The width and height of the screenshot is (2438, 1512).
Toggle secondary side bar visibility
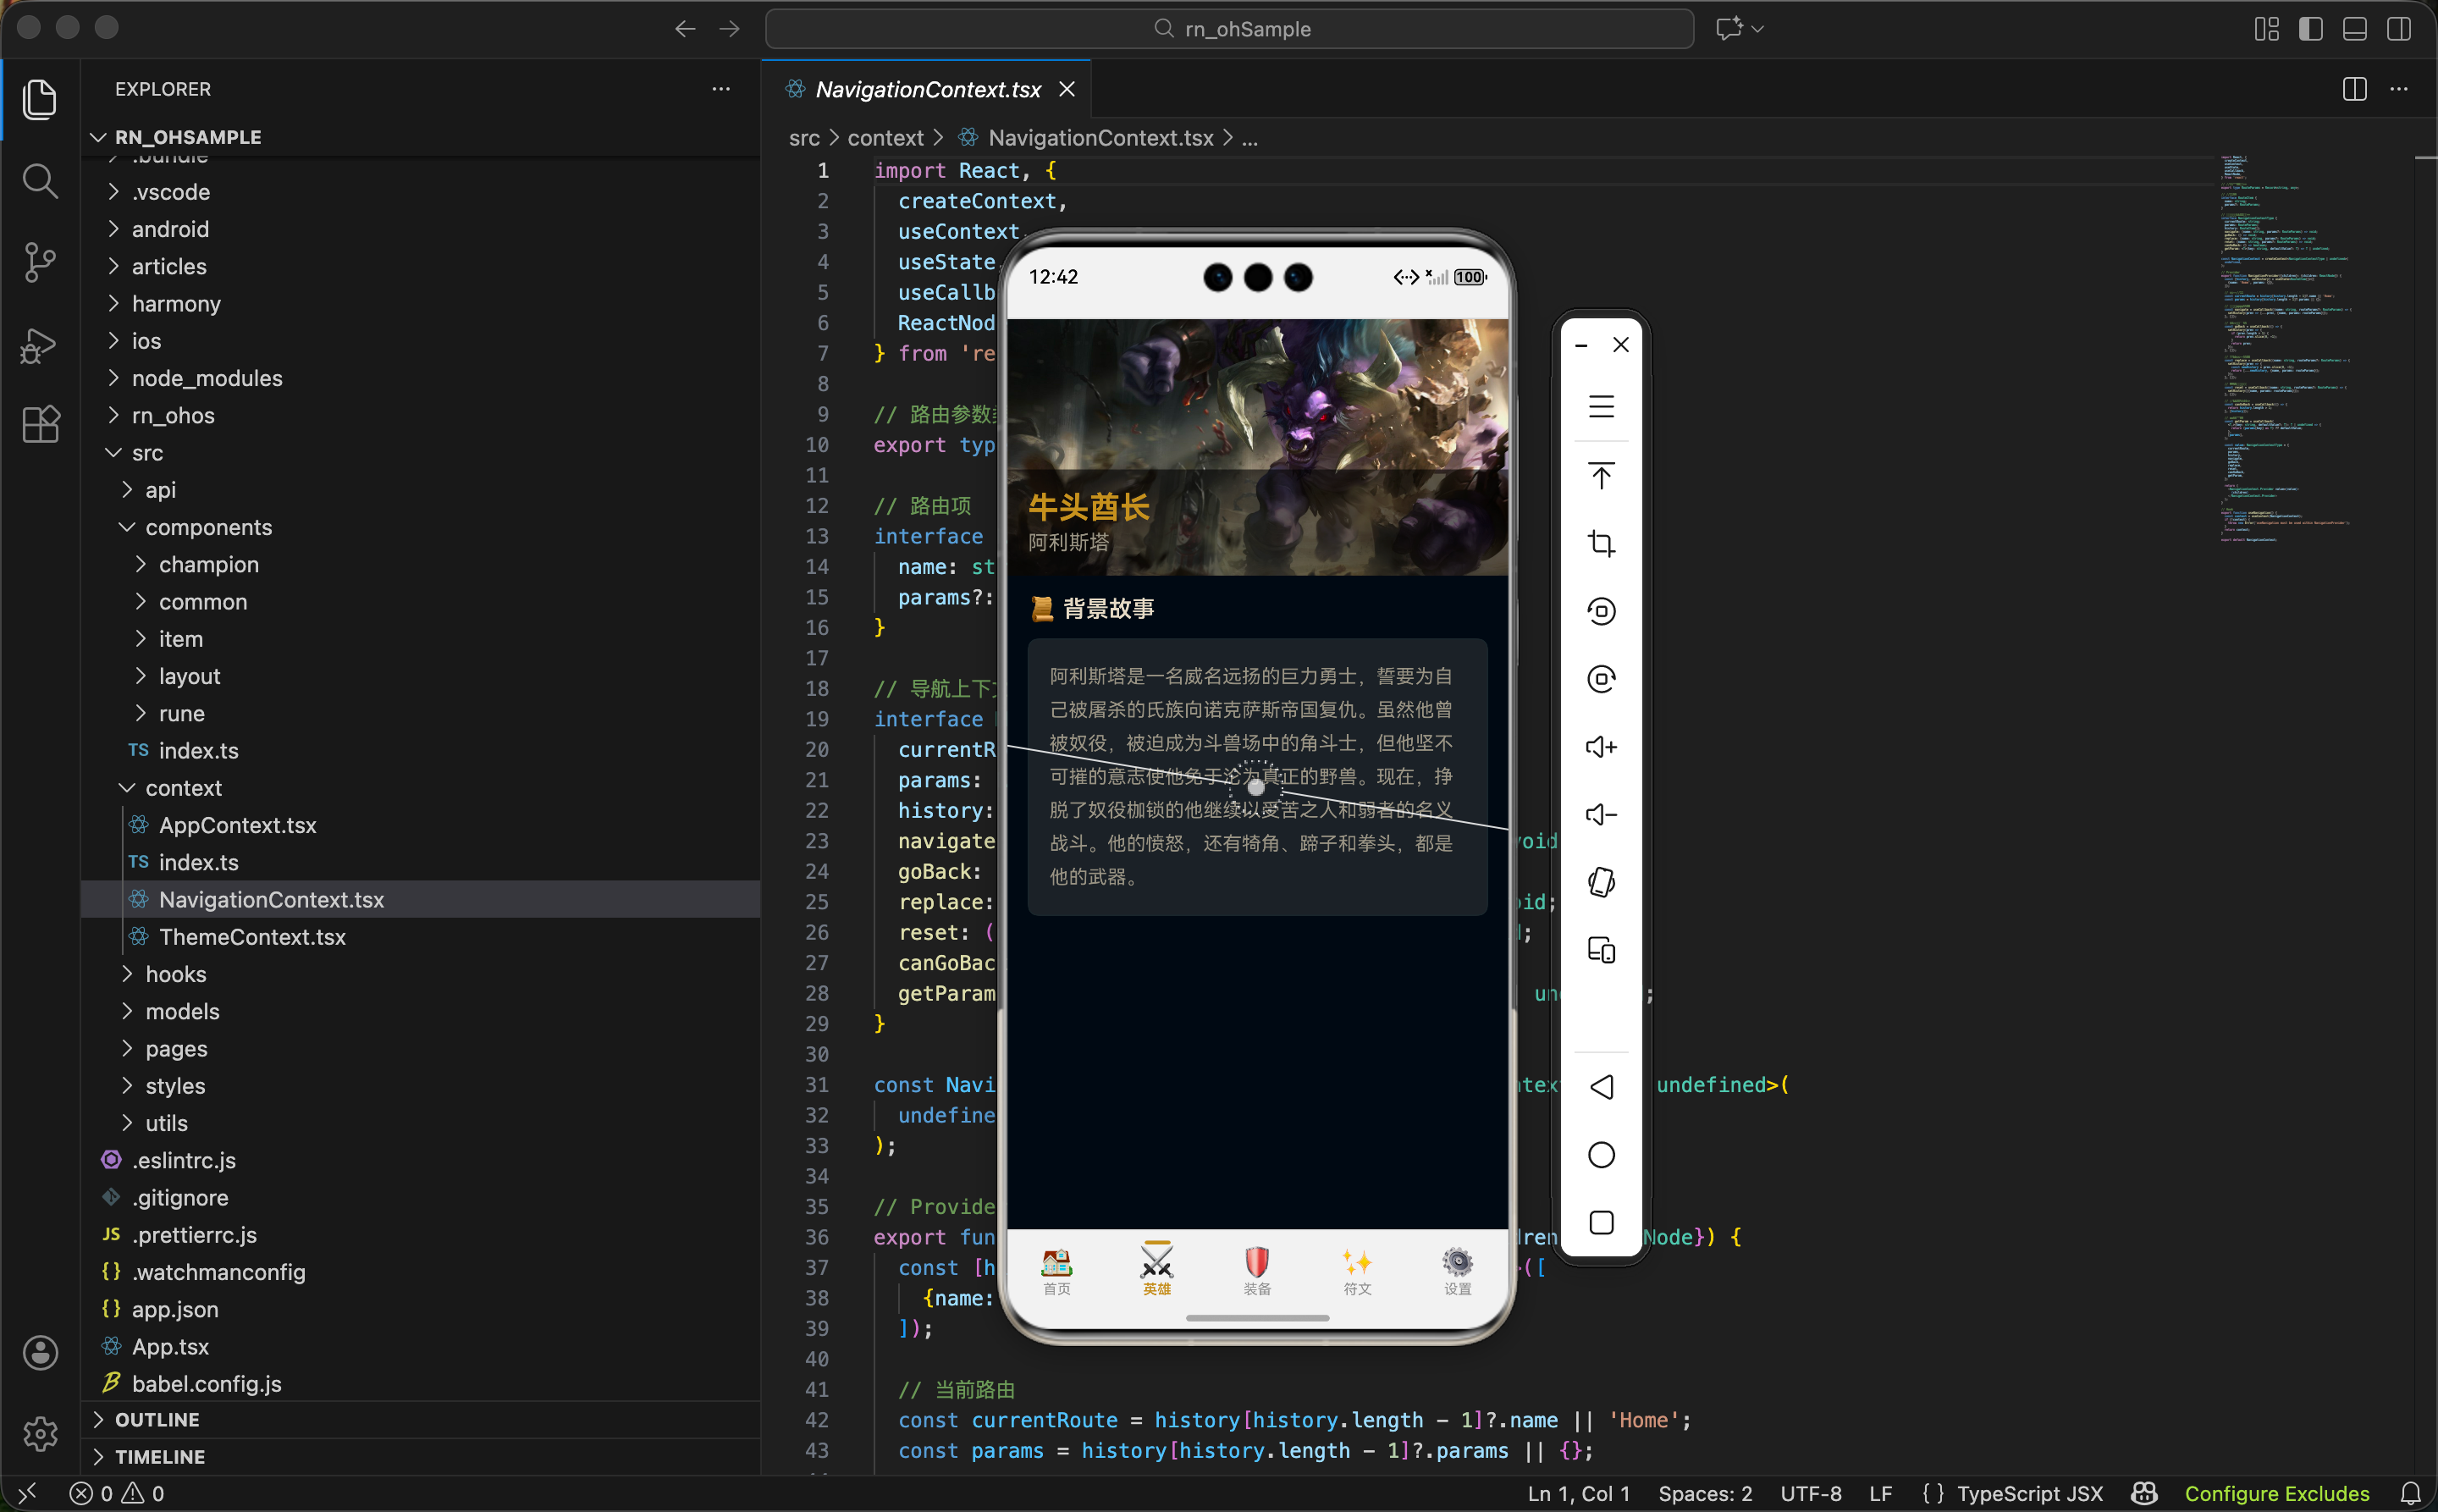2399,29
